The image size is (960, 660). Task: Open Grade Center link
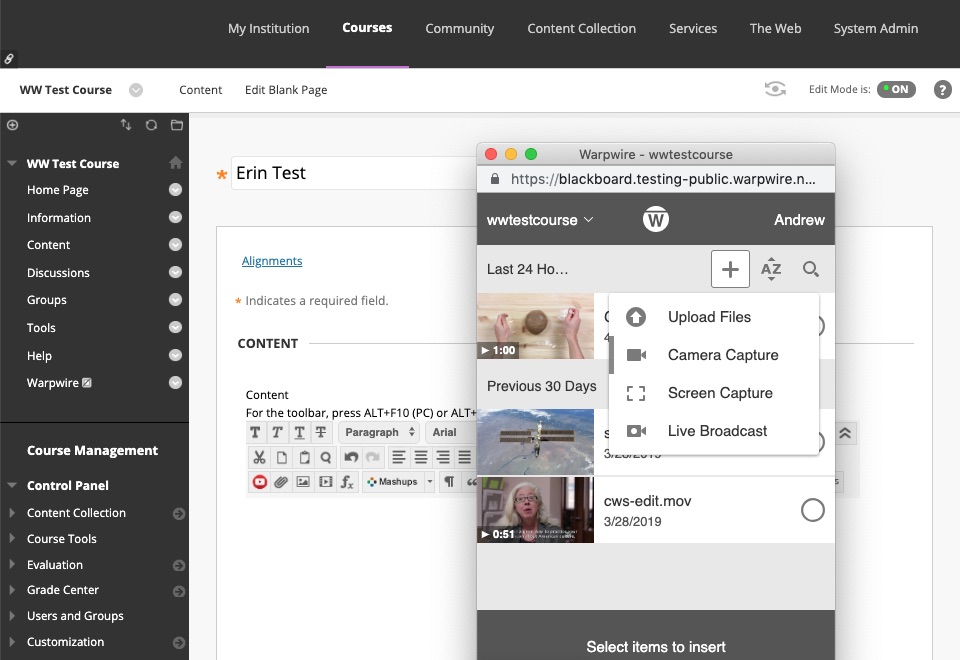click(x=62, y=590)
